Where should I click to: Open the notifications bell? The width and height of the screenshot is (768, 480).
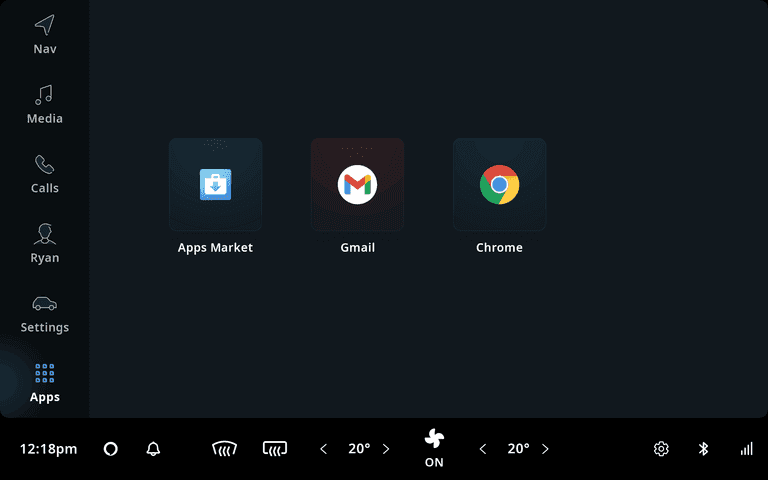click(153, 449)
